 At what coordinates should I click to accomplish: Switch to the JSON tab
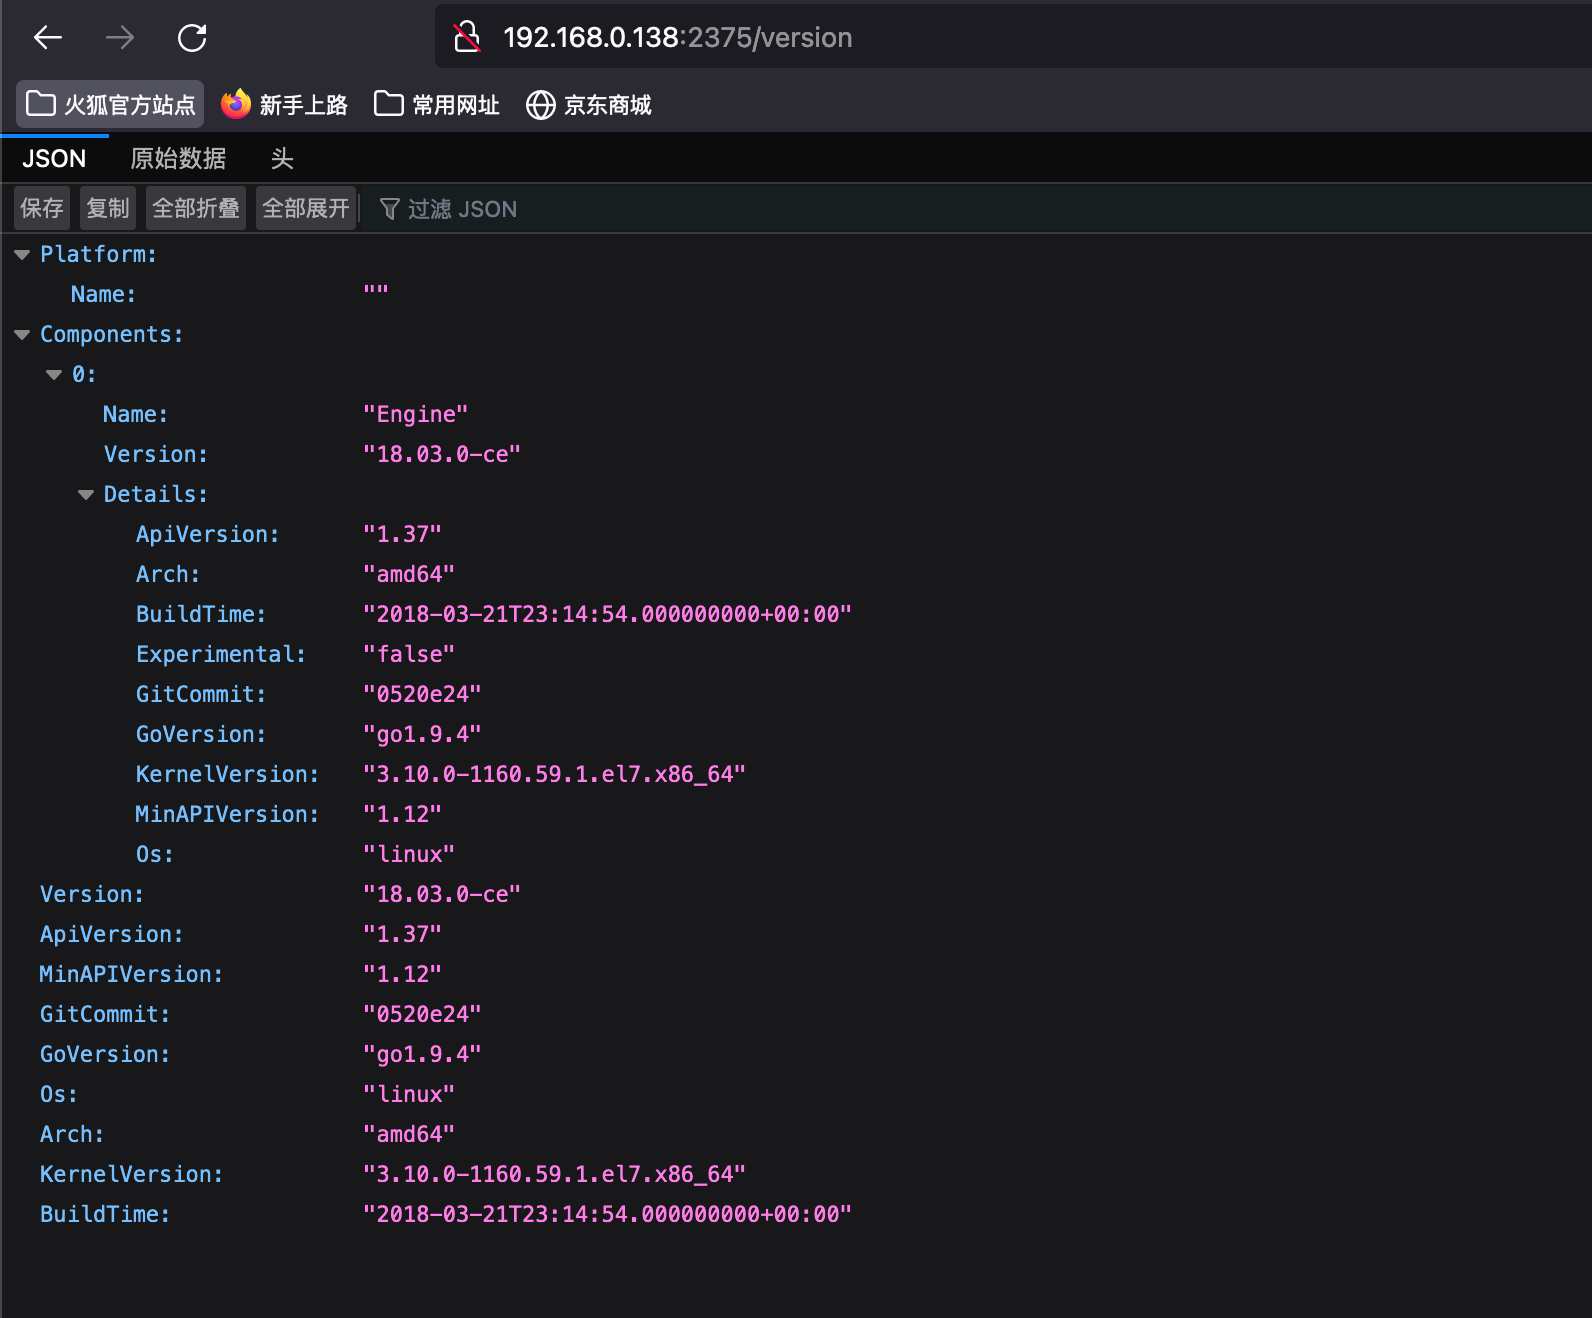point(54,159)
